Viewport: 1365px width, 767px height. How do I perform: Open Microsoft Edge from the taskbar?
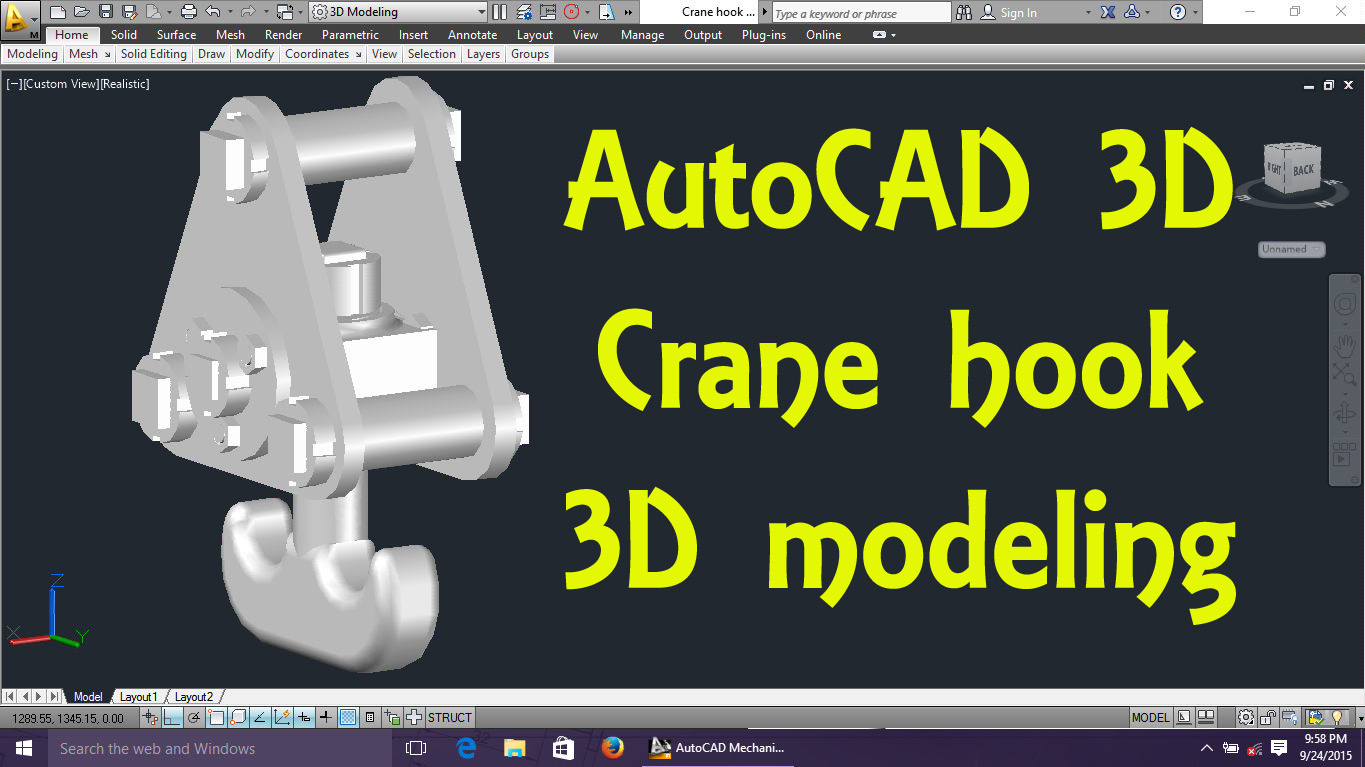tap(466, 748)
